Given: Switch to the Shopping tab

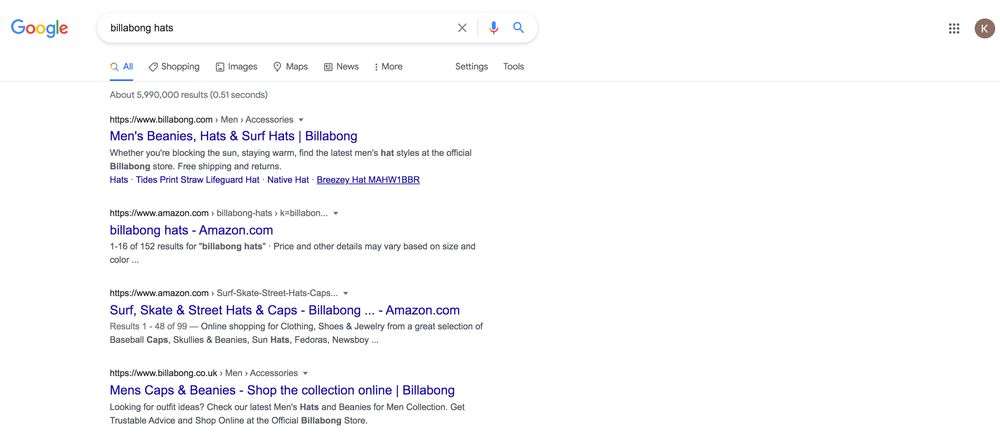Looking at the screenshot, I should (174, 66).
